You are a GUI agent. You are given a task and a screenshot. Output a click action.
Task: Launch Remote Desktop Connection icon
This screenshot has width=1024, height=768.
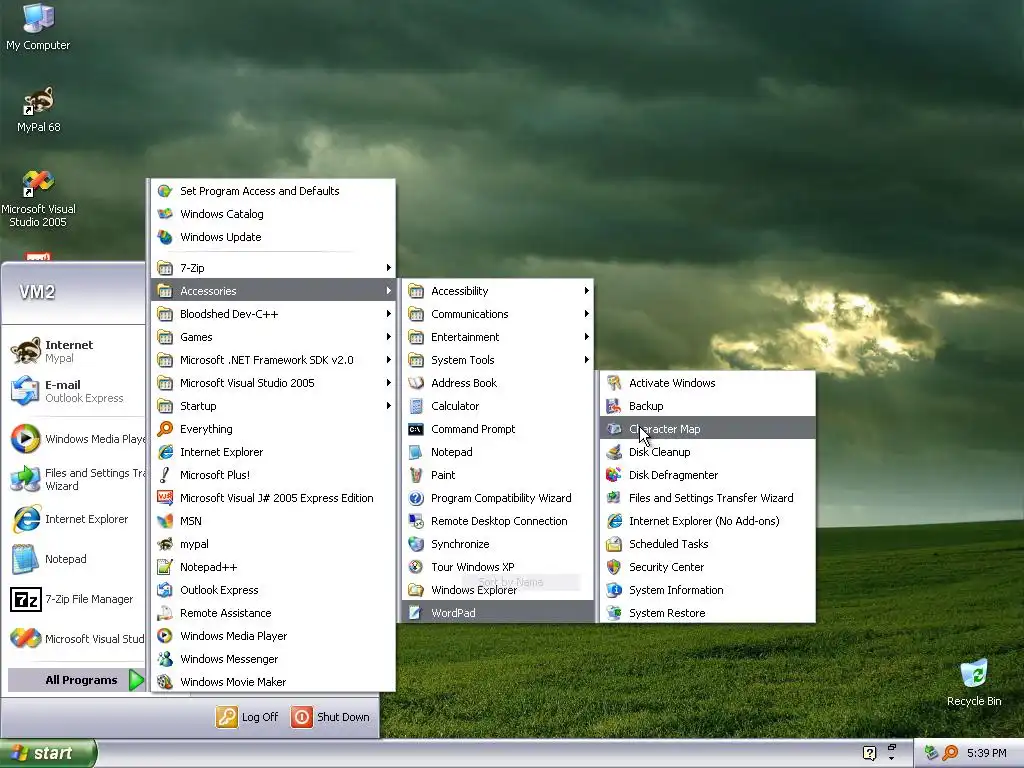click(416, 521)
